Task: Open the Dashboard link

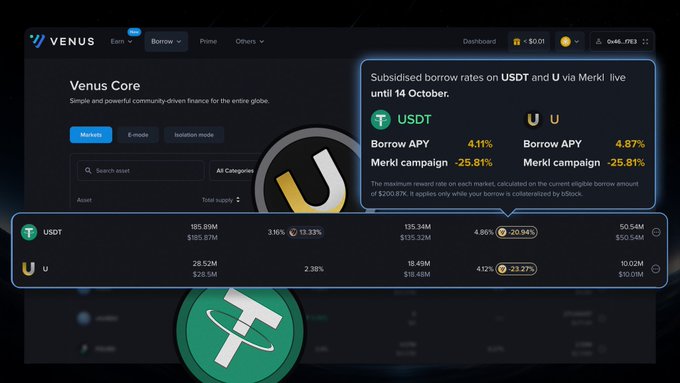Action: (x=479, y=41)
